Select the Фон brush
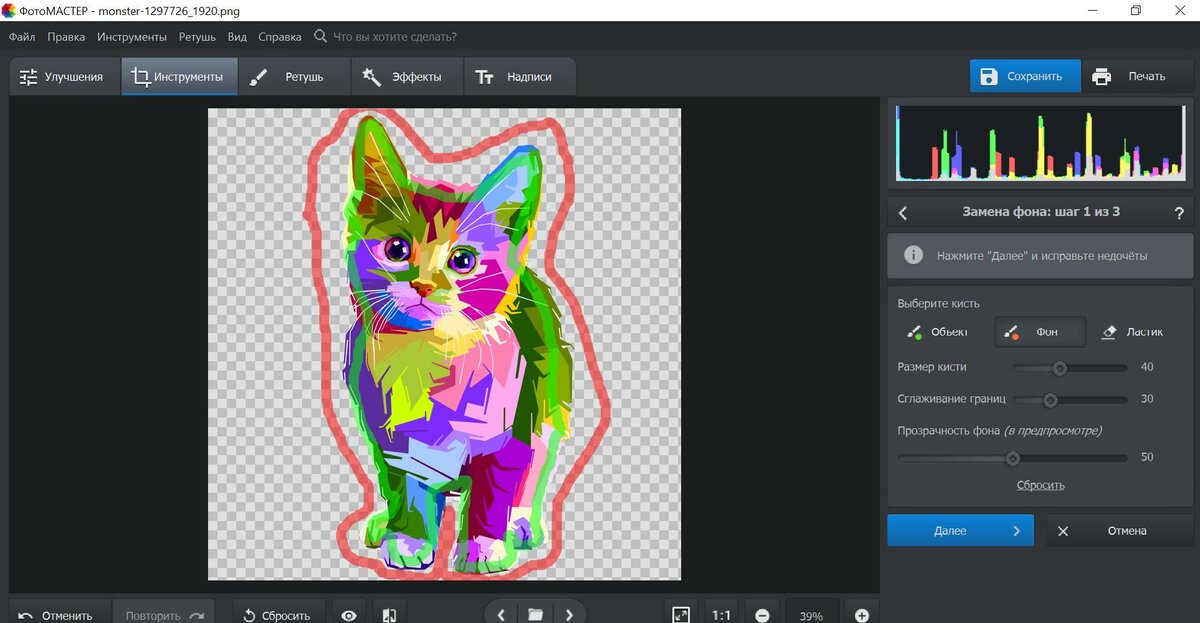The width and height of the screenshot is (1200, 623). point(1039,332)
